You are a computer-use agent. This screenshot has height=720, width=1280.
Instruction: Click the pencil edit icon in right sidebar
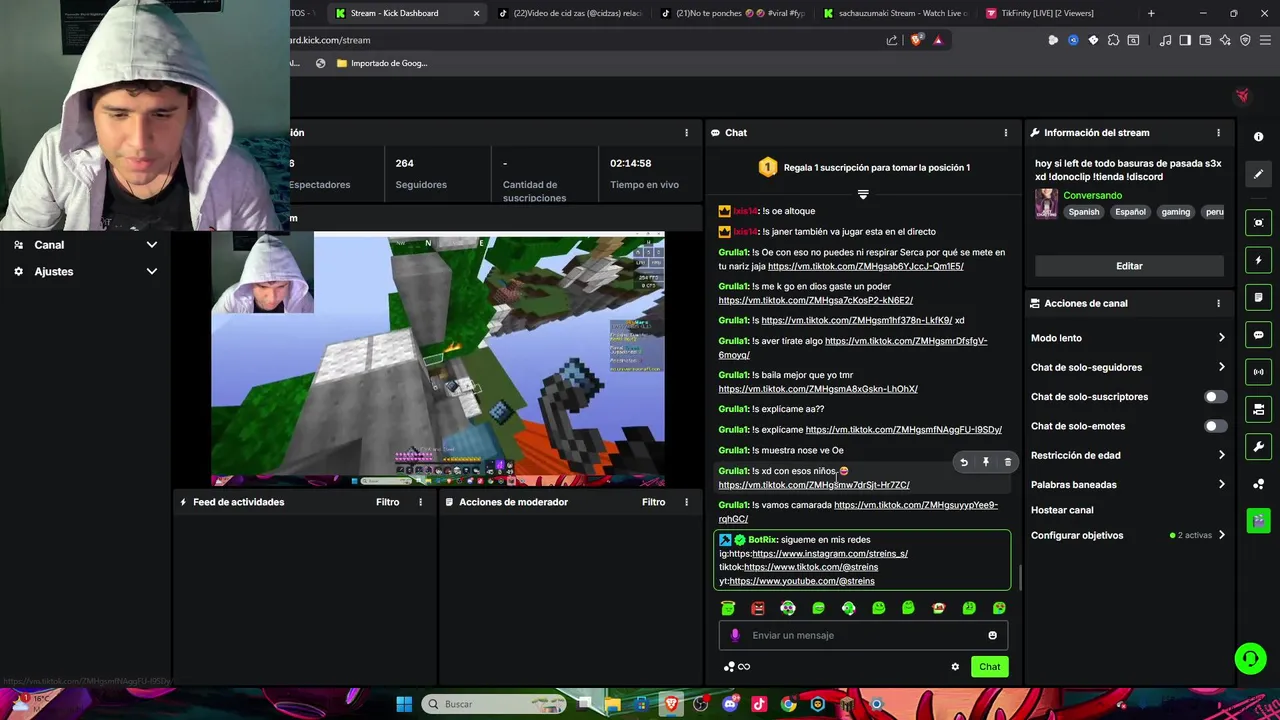pyautogui.click(x=1259, y=174)
